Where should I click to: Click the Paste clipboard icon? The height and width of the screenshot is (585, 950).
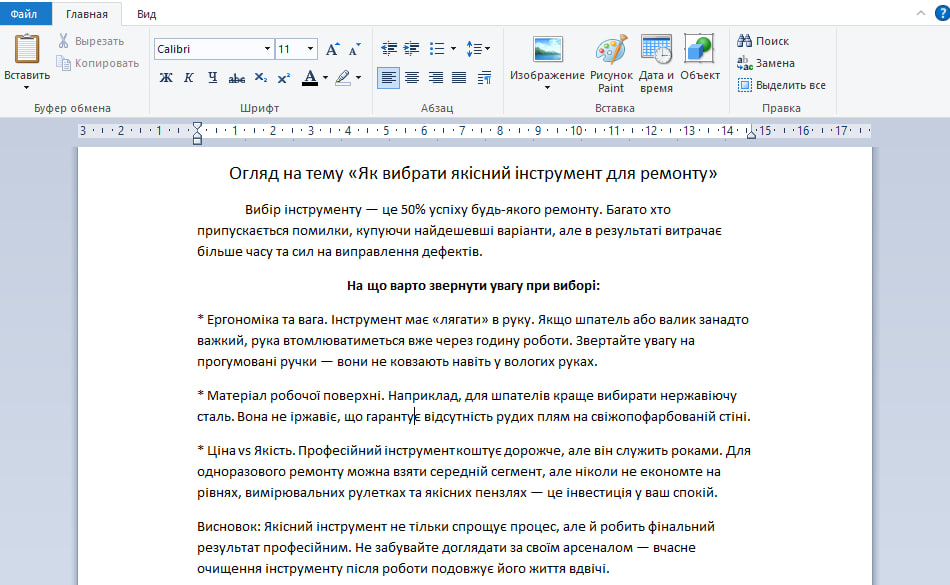27,49
